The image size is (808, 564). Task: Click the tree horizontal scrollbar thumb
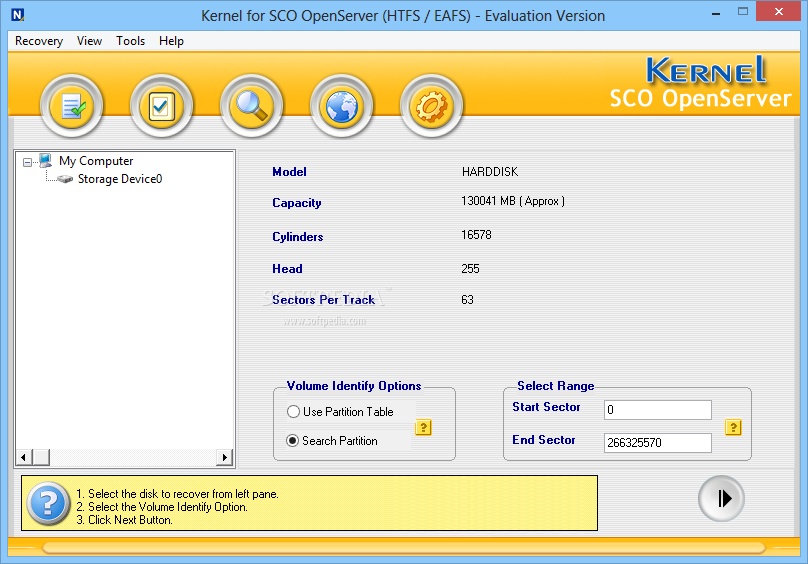(41, 457)
